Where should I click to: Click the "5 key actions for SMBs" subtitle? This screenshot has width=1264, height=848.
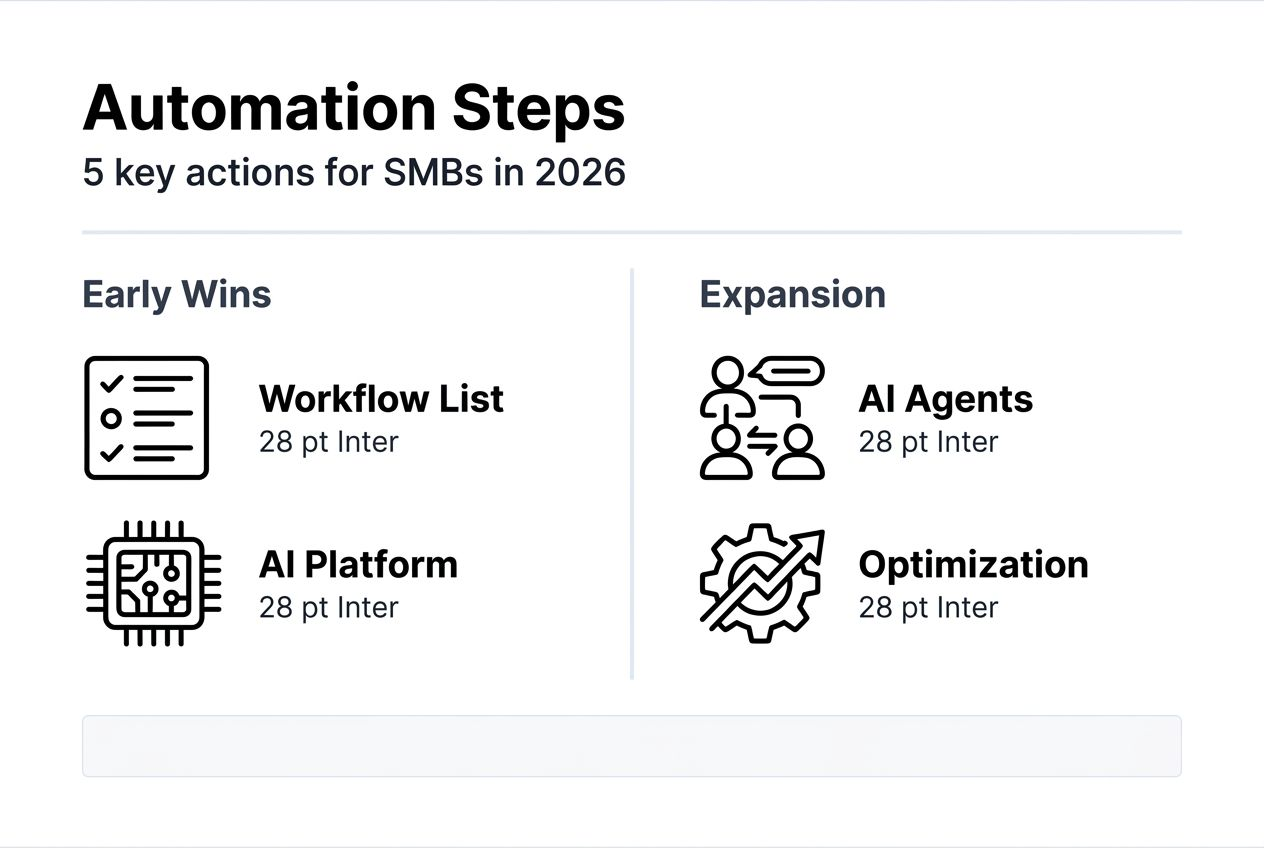(x=353, y=173)
